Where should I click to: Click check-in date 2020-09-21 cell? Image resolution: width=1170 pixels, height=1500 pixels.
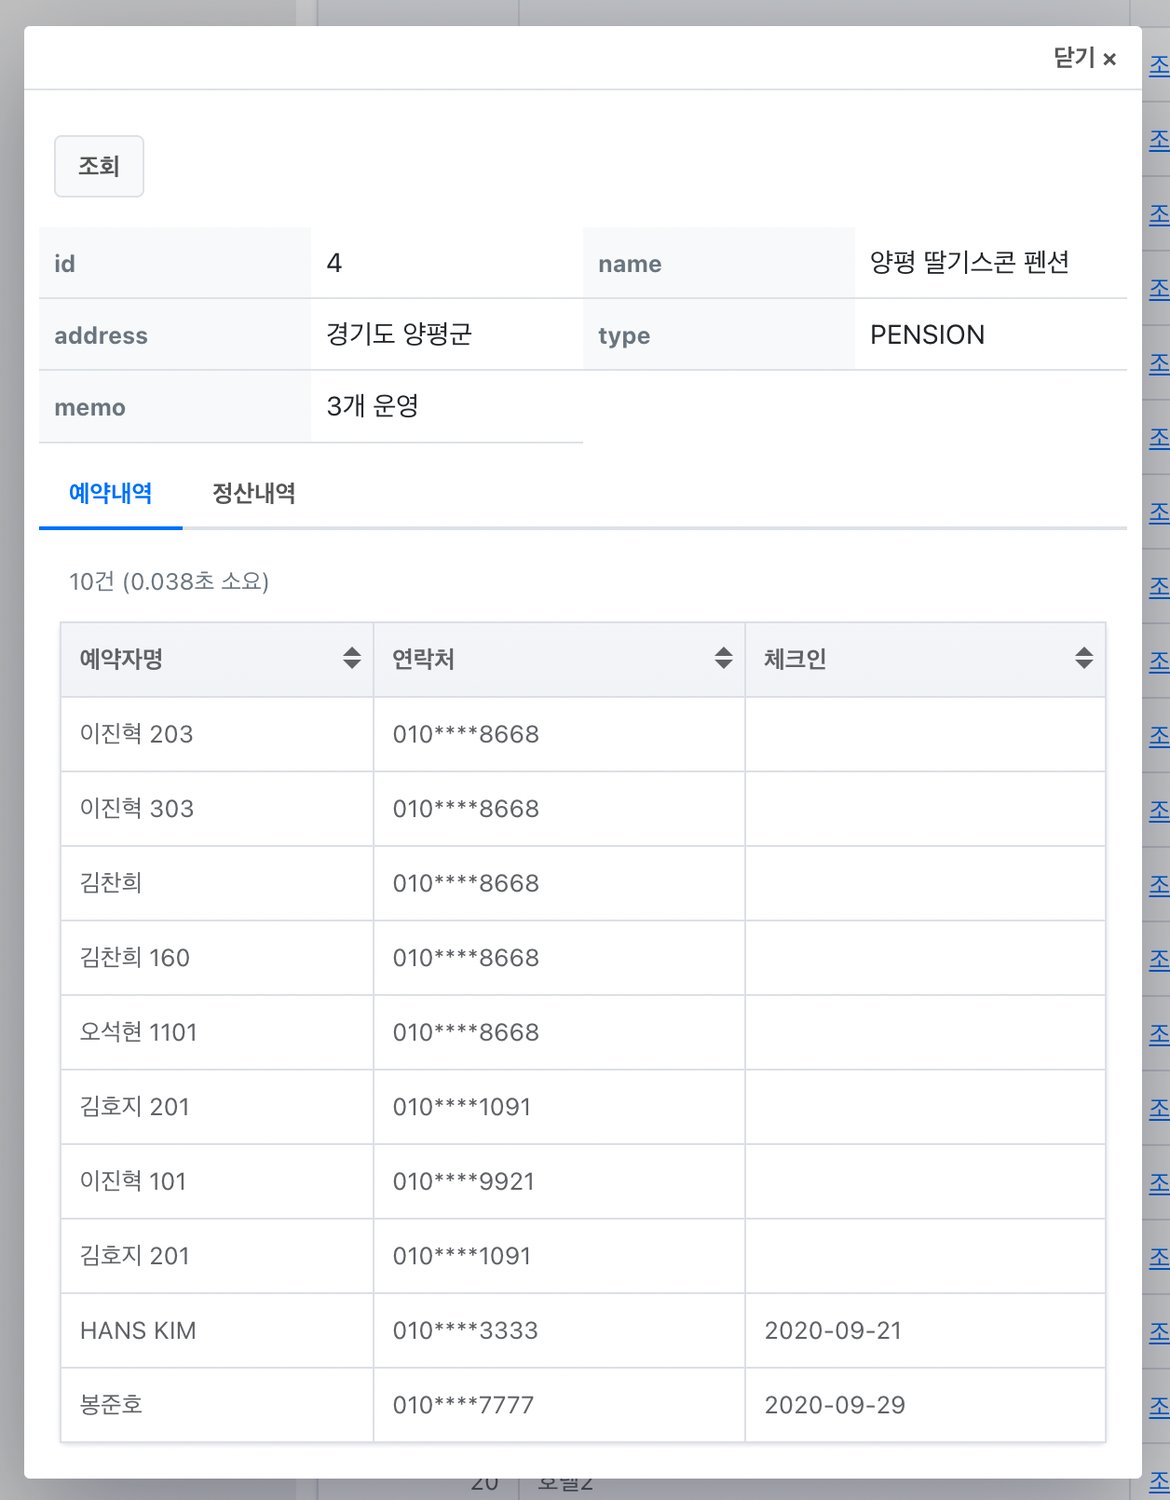coord(833,1331)
